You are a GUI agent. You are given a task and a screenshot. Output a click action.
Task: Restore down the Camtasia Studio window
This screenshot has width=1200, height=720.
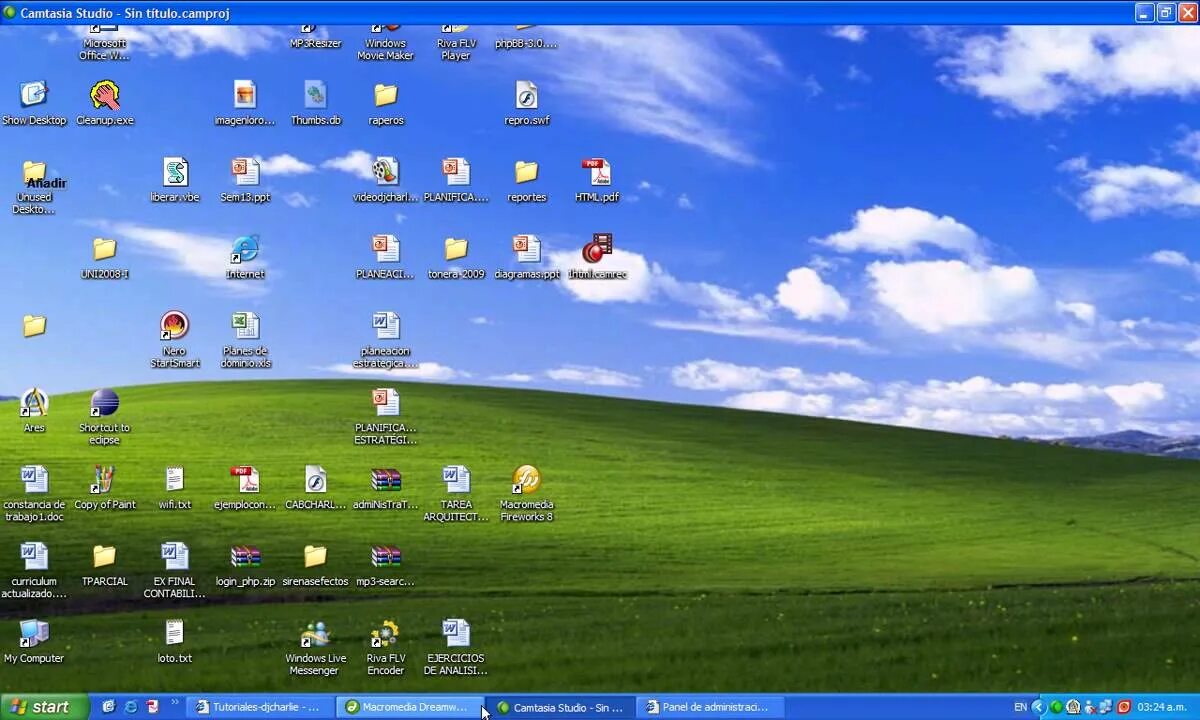(1166, 12)
